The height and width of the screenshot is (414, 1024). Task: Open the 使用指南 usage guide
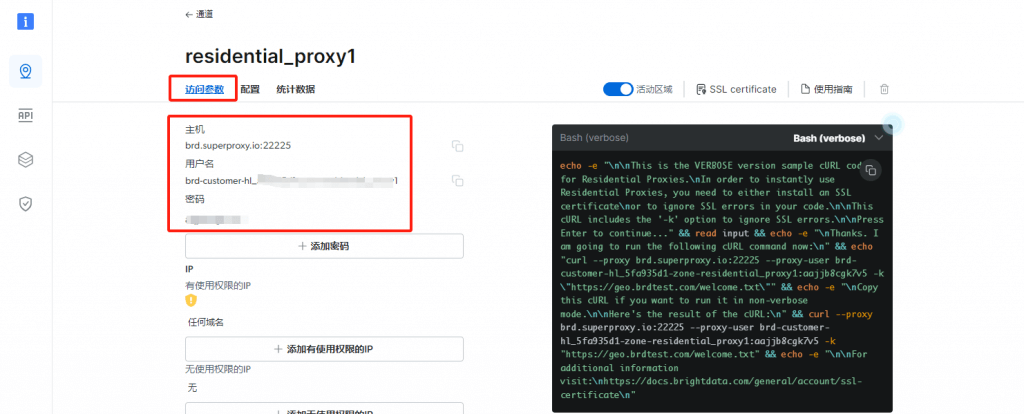coord(826,89)
